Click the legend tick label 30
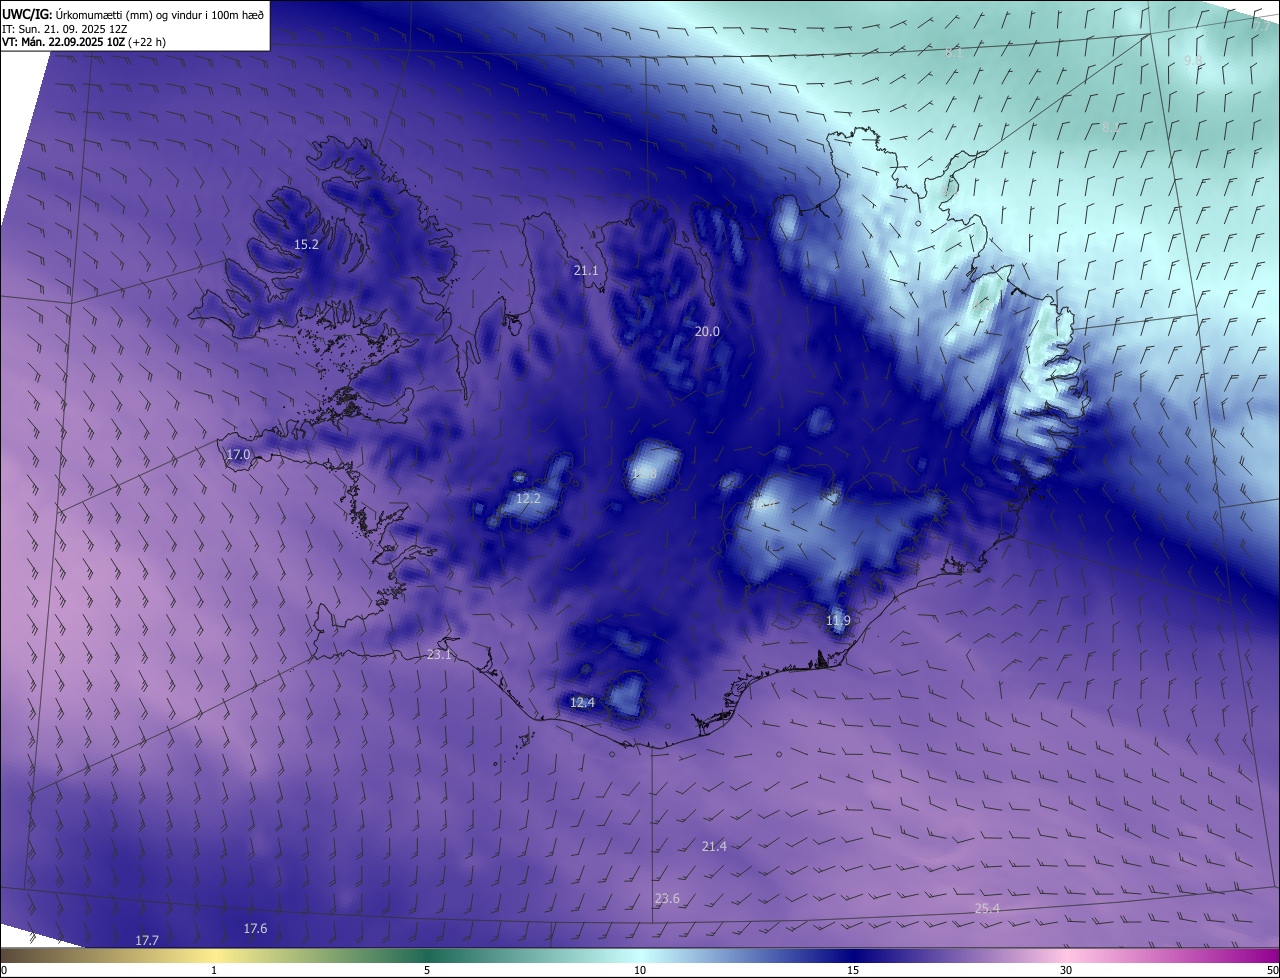 [x=1066, y=971]
